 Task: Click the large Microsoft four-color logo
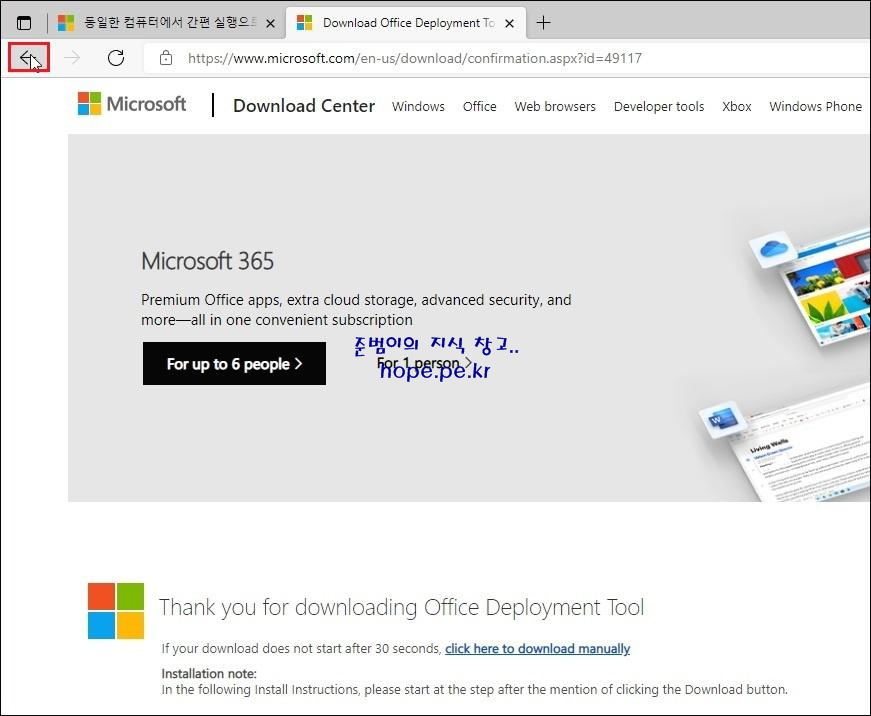pyautogui.click(x=116, y=610)
